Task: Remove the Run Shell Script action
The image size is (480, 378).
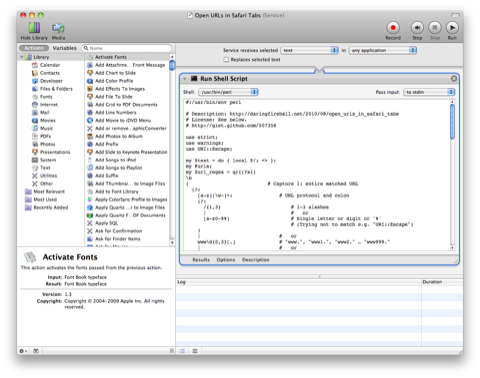Action: [454, 79]
